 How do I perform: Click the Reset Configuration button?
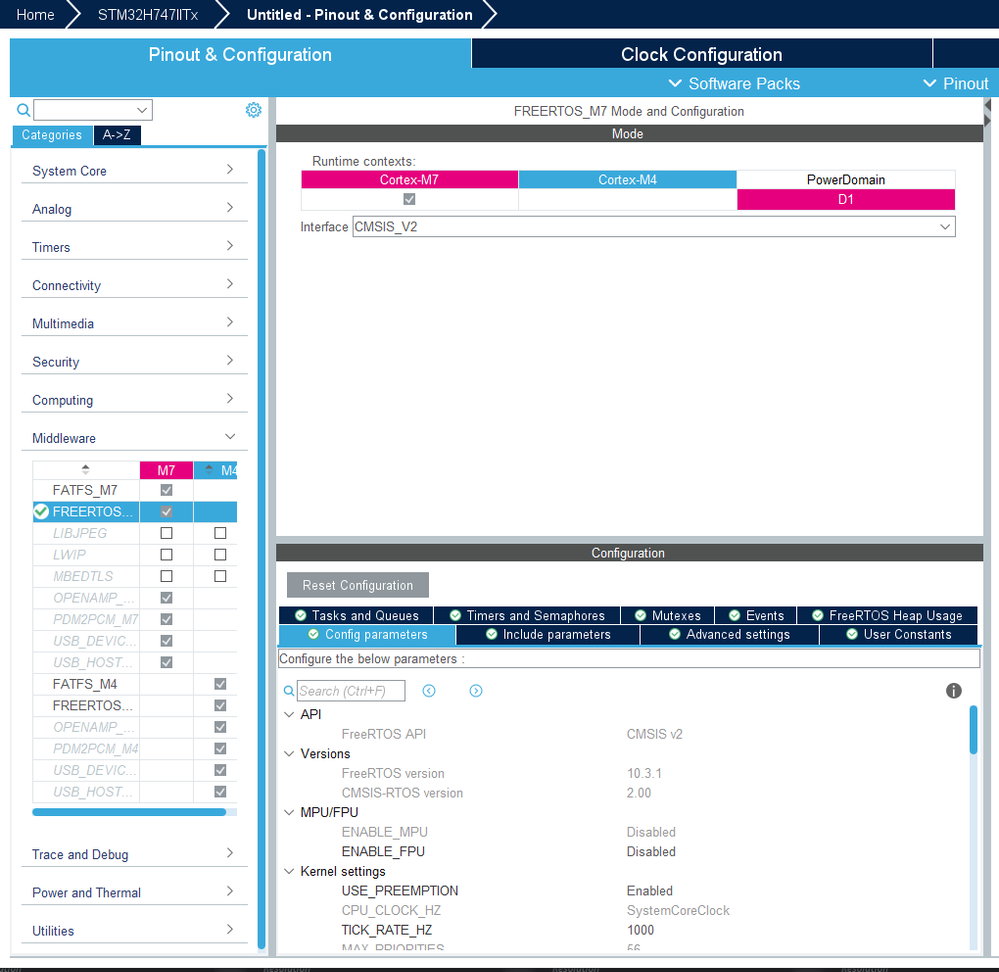357,585
